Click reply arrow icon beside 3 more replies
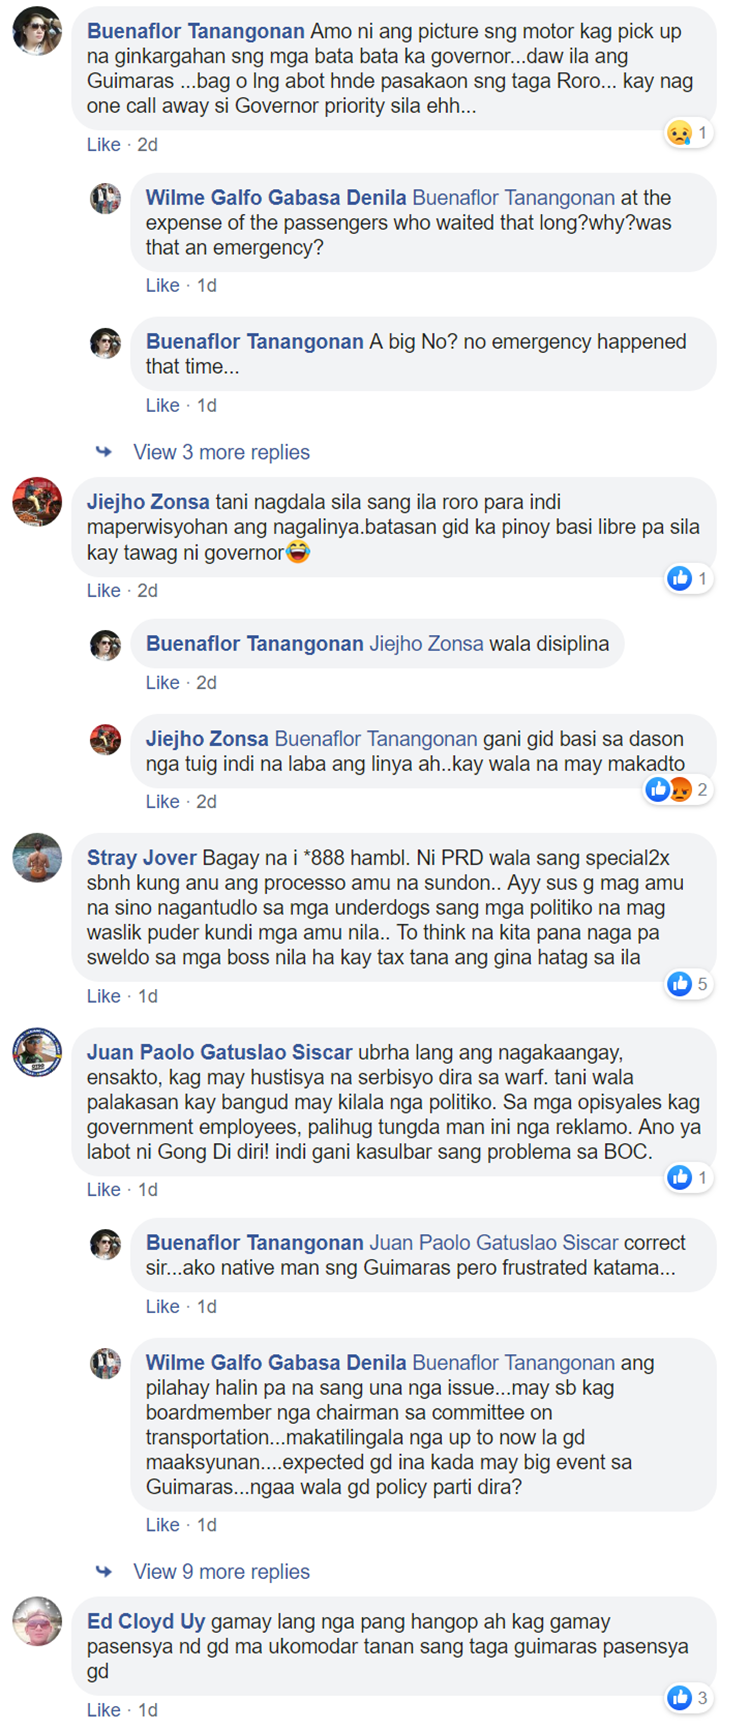Screen dimensions: 750x1731 [x=104, y=452]
